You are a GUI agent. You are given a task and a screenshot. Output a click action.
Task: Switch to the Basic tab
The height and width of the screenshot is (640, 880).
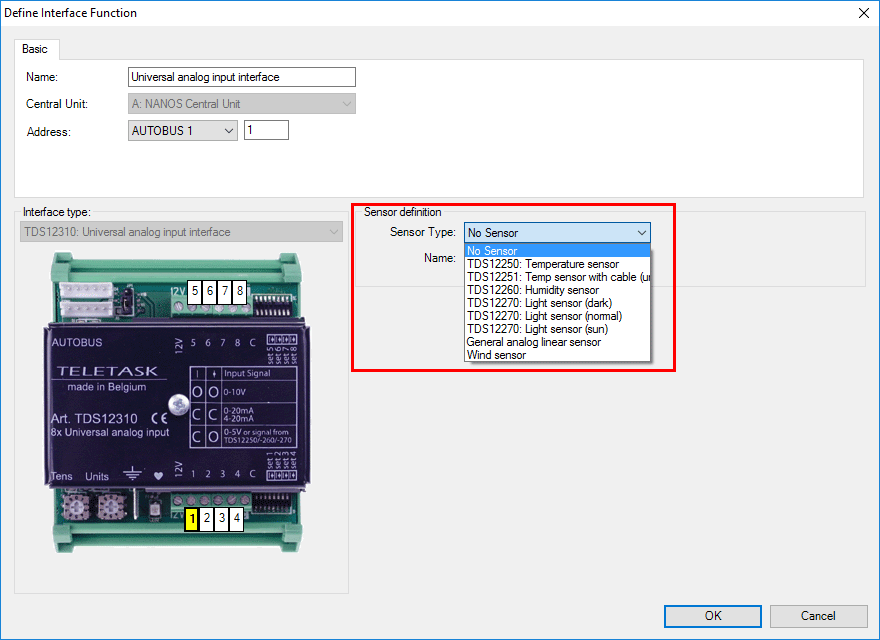point(38,49)
